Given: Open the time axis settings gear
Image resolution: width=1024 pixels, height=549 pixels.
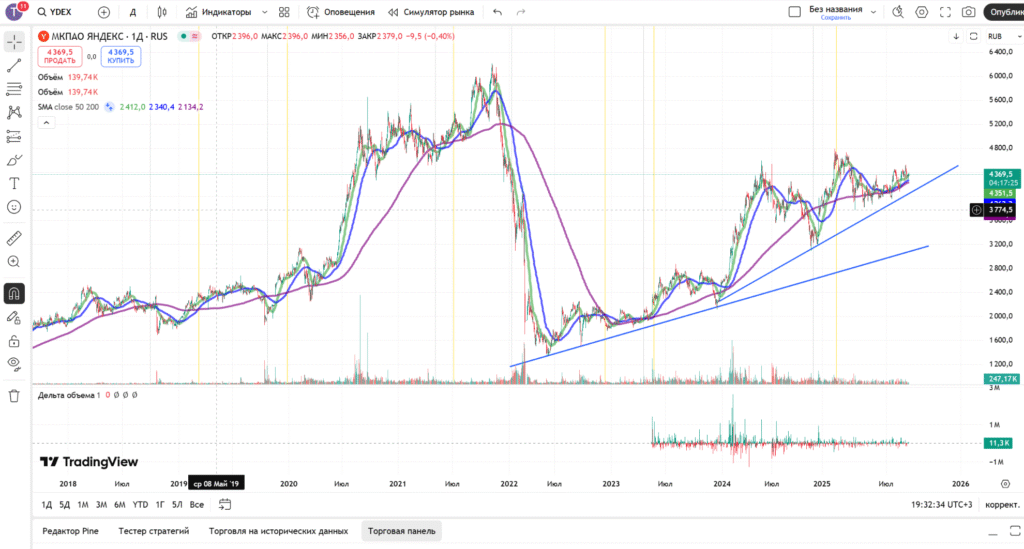Looking at the screenshot, I should (1005, 484).
